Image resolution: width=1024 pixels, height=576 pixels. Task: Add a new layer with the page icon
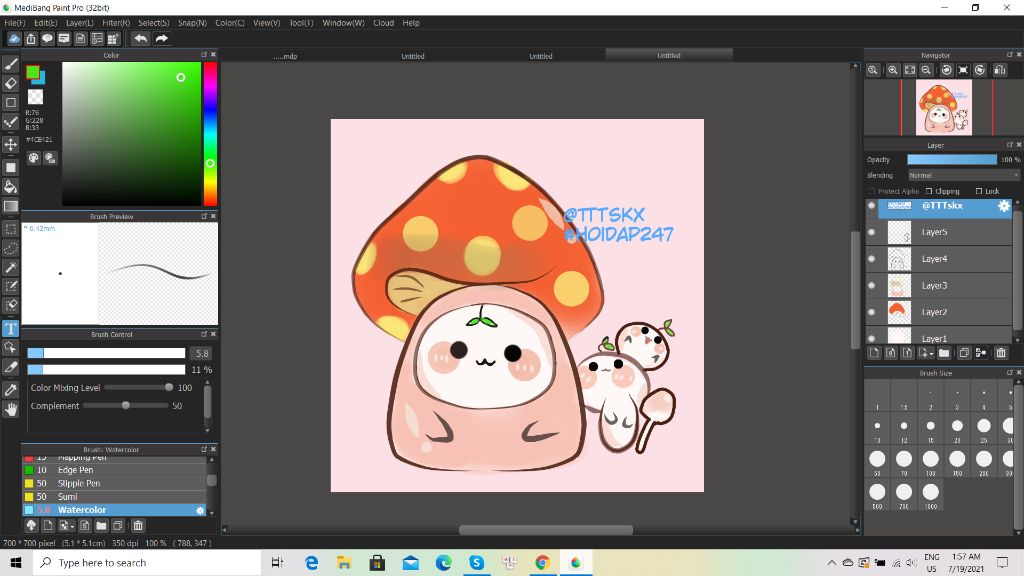[874, 353]
